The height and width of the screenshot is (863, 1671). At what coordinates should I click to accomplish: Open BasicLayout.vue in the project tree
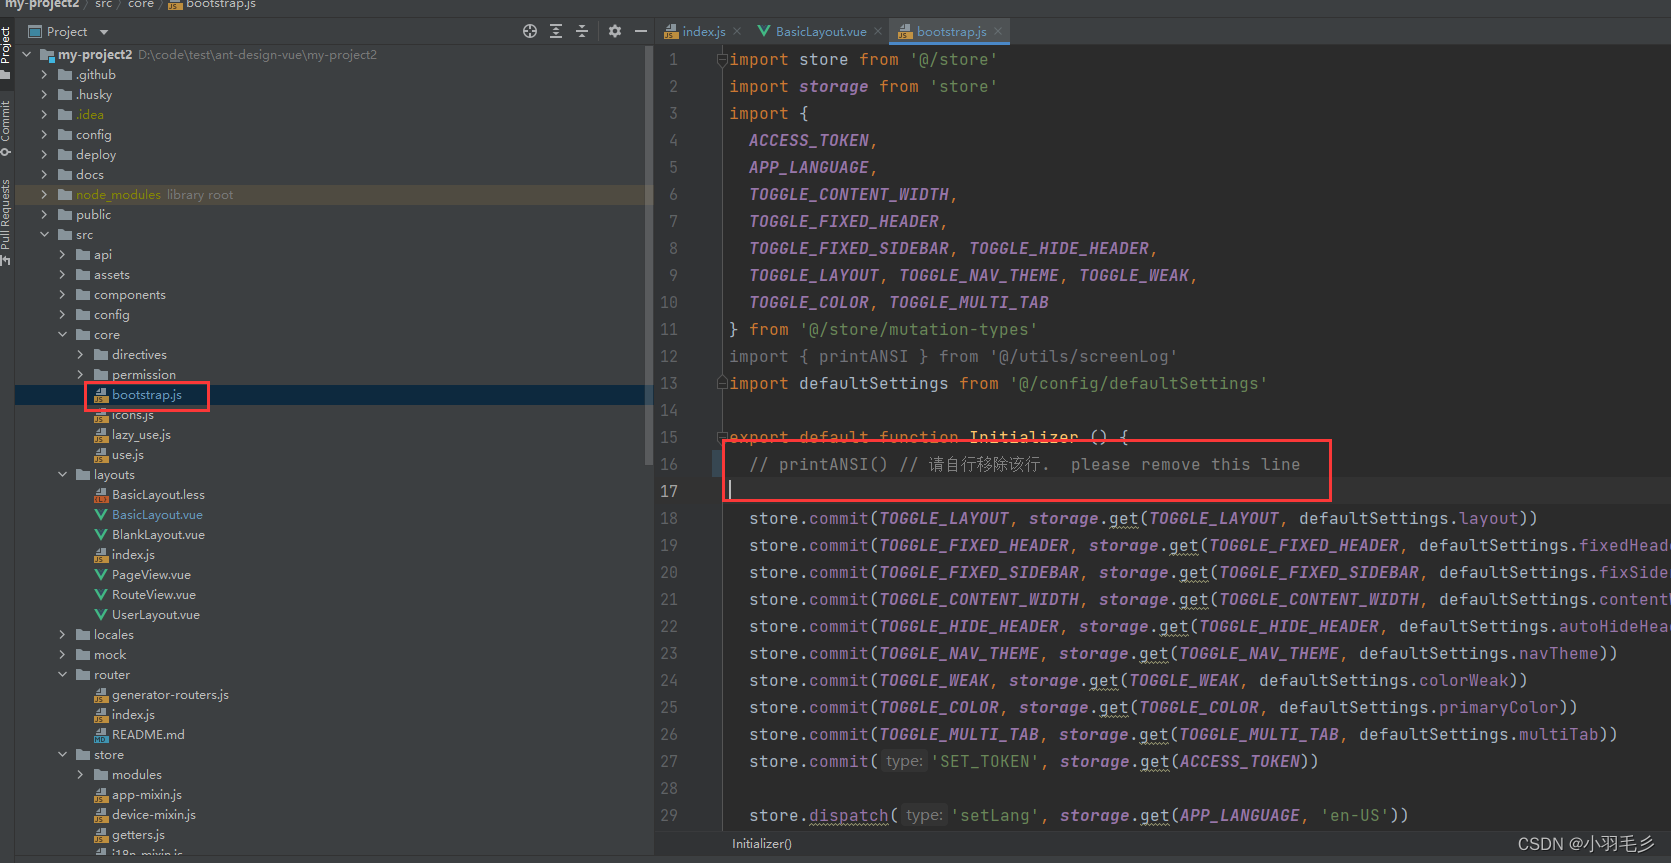pos(157,515)
